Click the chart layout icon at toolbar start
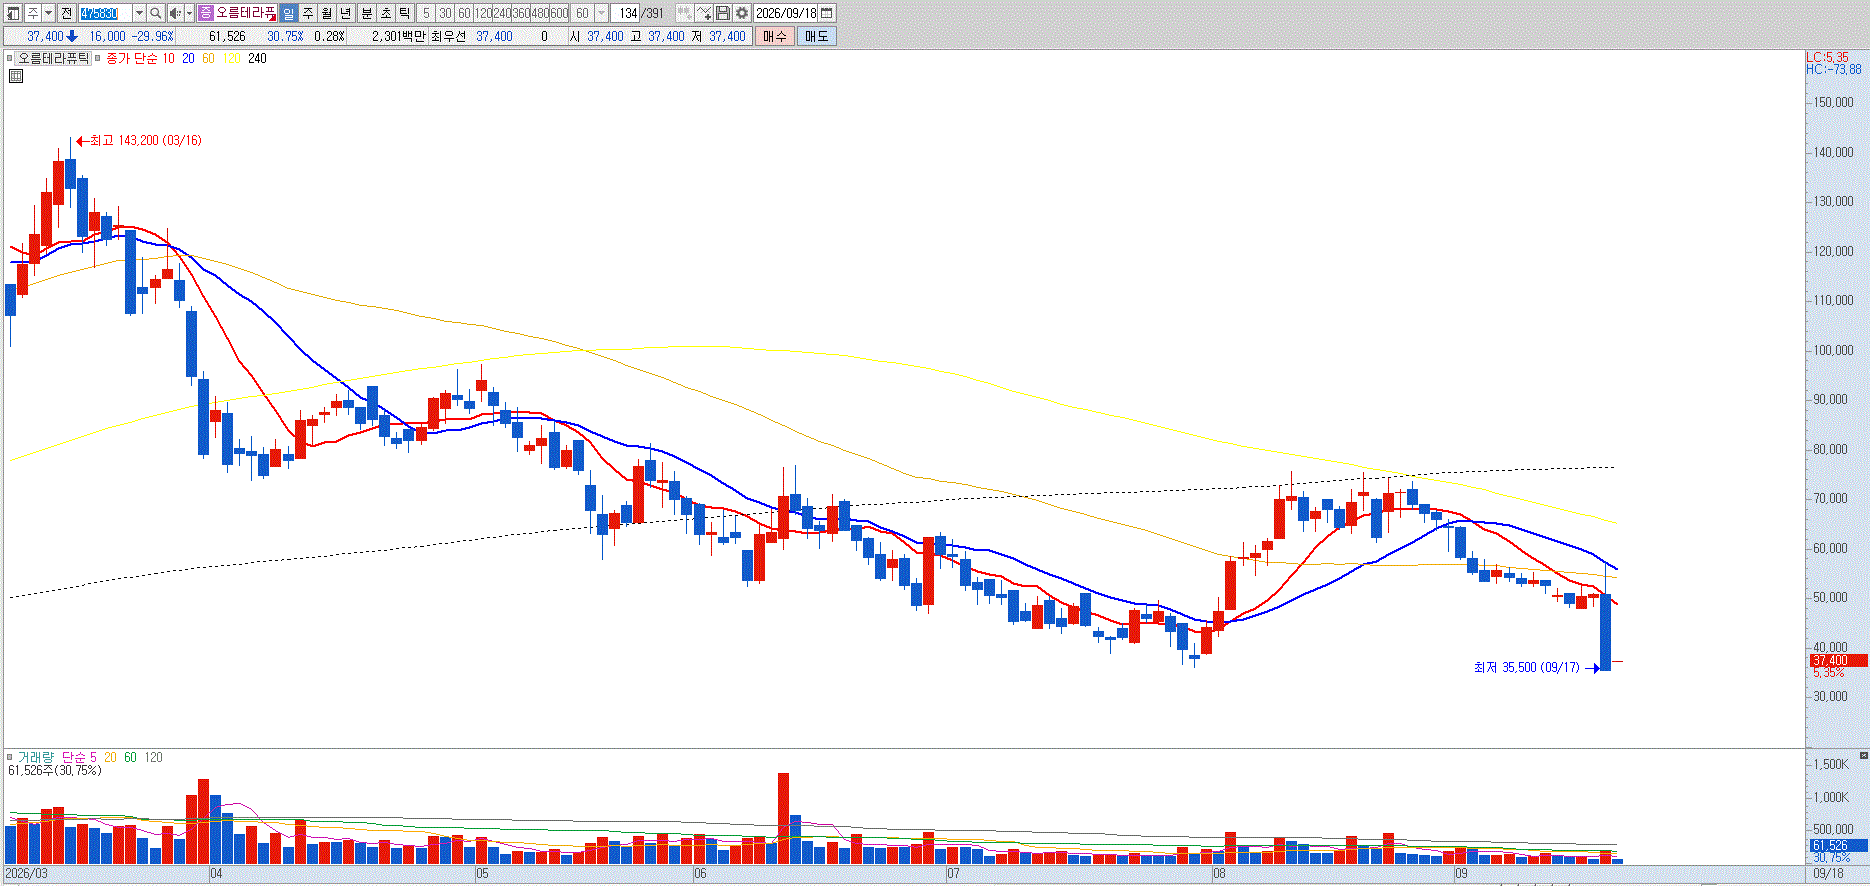 13,13
